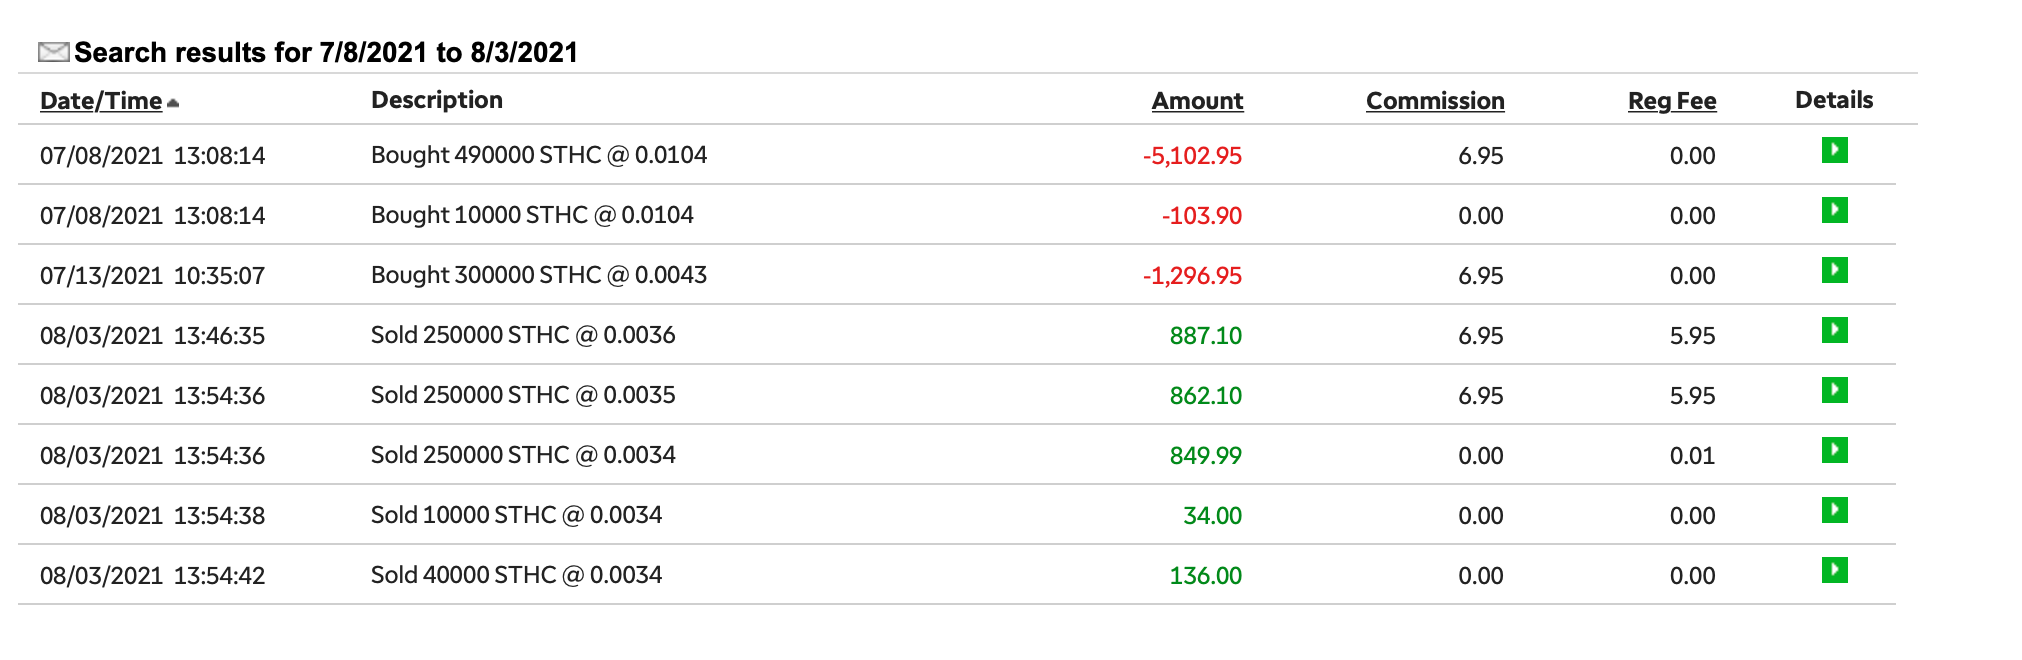Click the Sold 40000 STHC description
The height and width of the screenshot is (660, 2022).
click(516, 575)
